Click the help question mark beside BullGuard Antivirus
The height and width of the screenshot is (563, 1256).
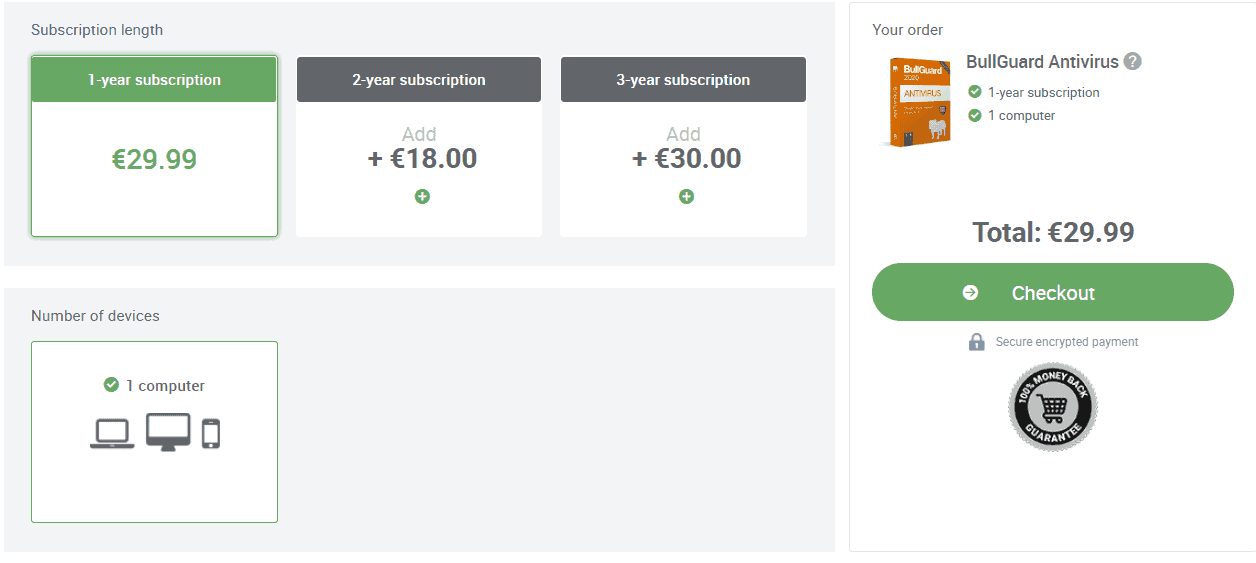point(1132,61)
